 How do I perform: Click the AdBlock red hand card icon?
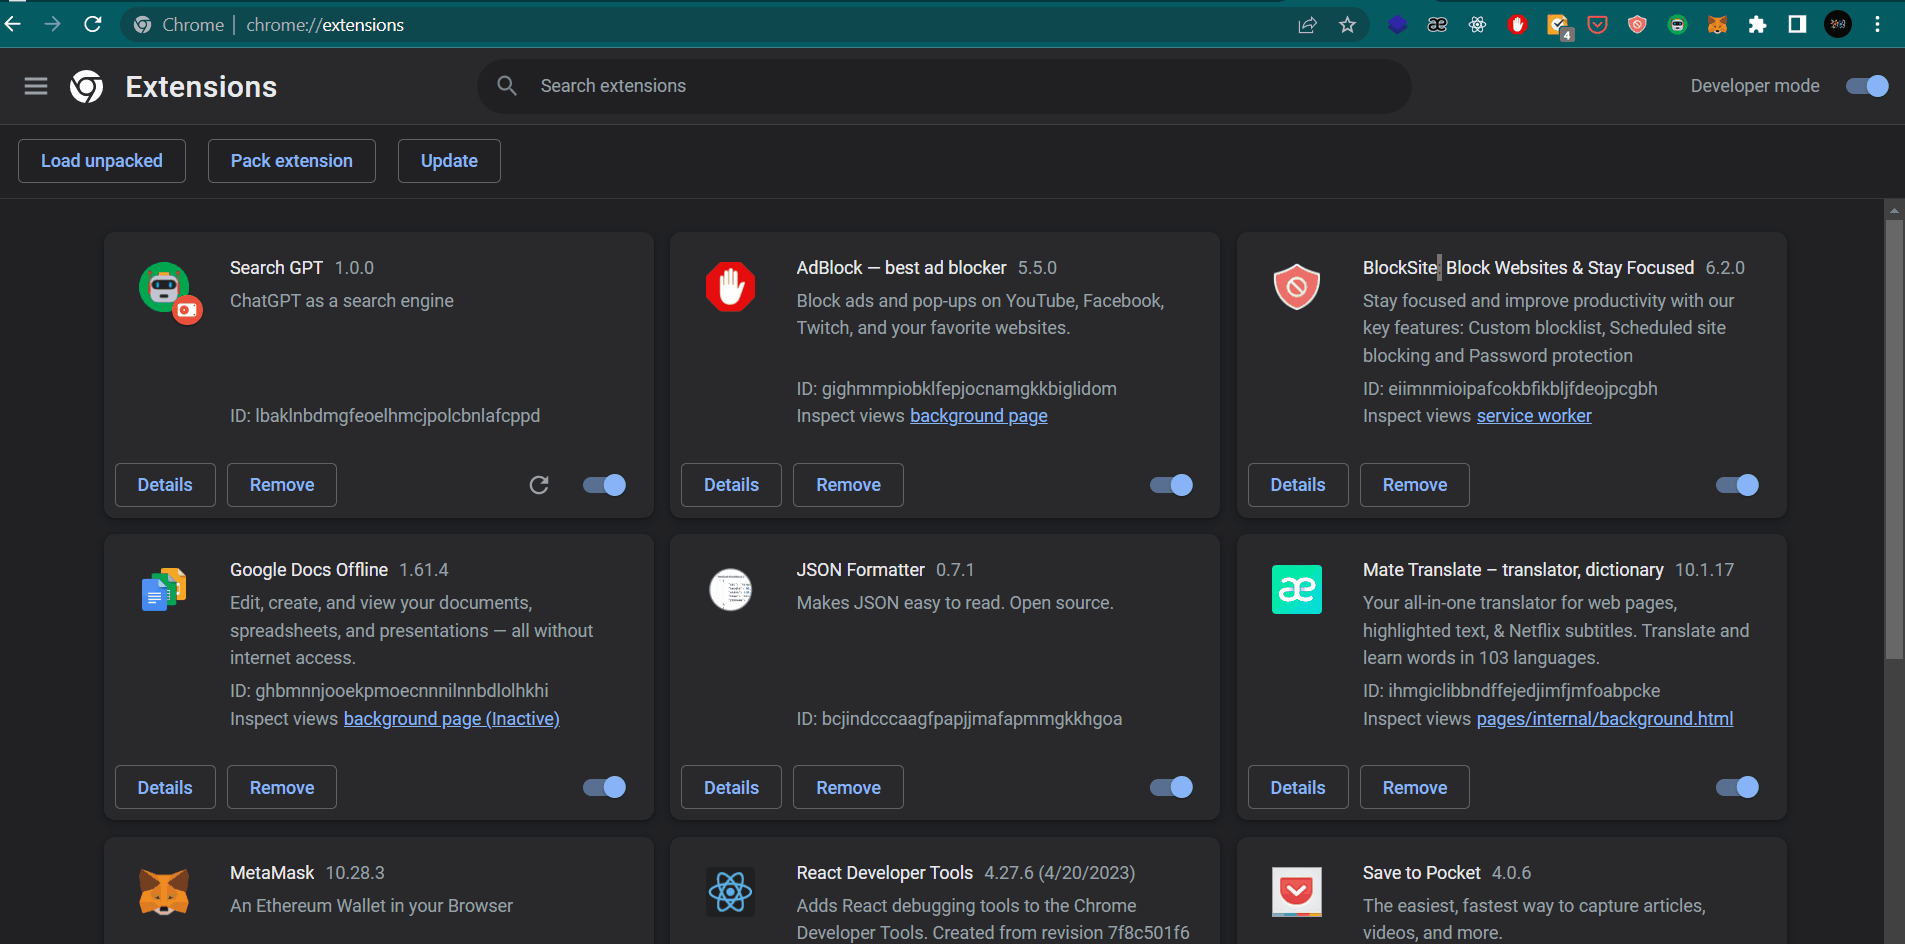pos(731,287)
